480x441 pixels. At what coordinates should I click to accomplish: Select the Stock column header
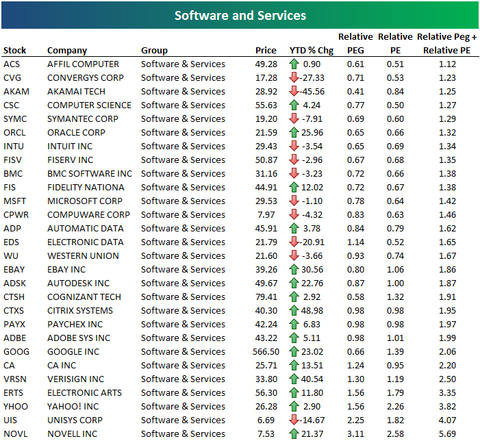(x=15, y=50)
